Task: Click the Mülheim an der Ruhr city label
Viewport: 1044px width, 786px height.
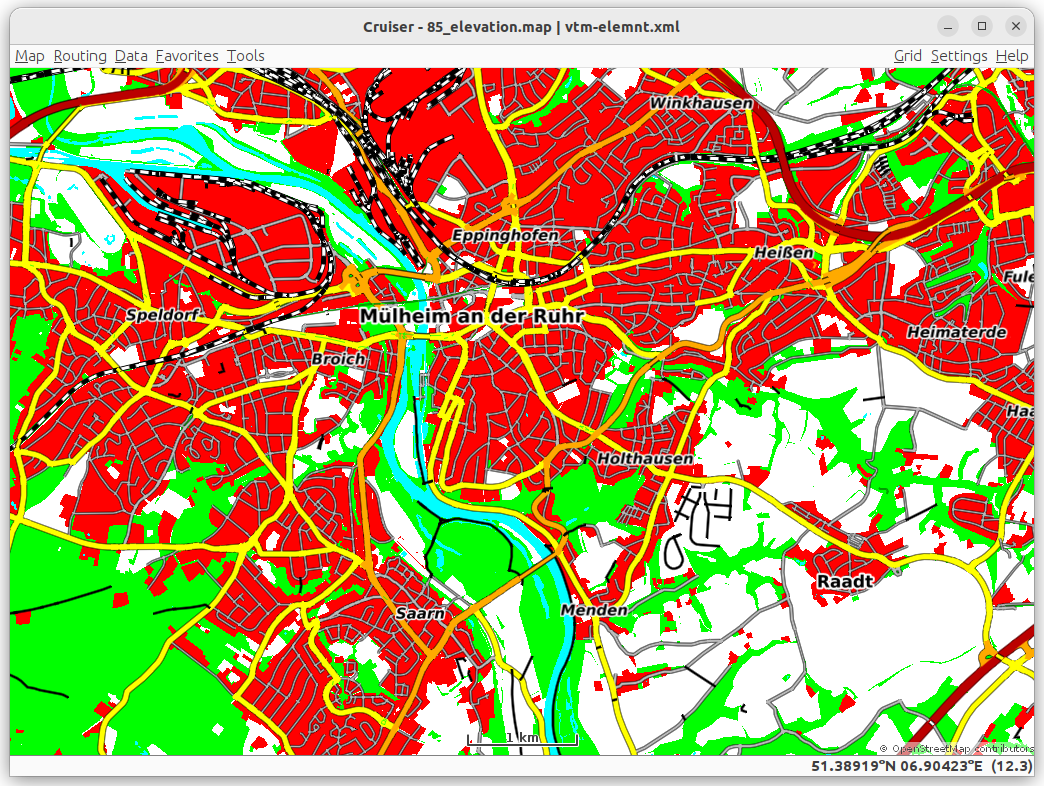Action: [x=471, y=316]
